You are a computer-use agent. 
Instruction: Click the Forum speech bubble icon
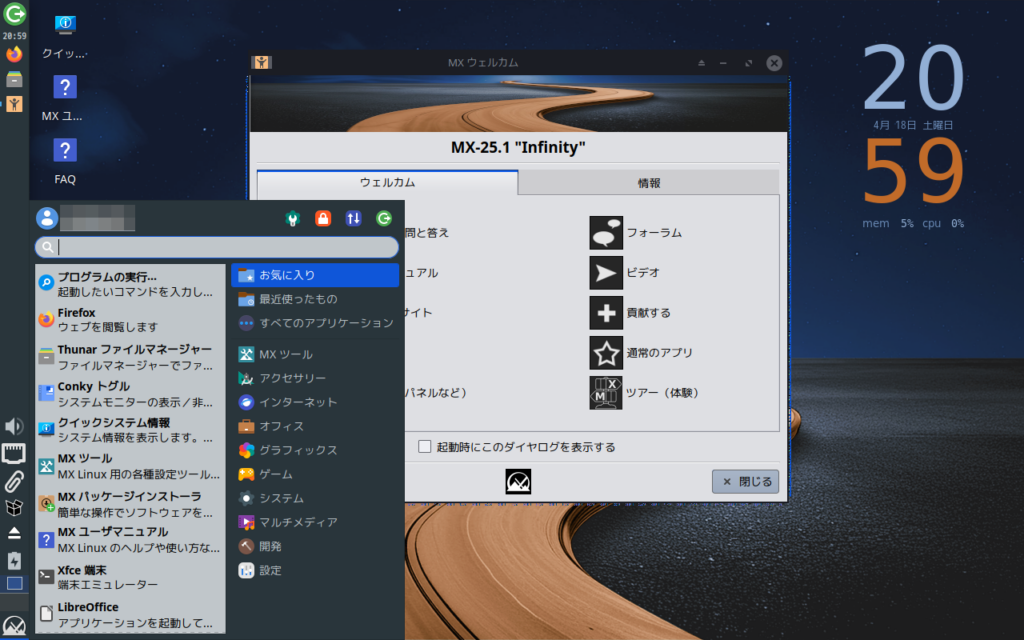click(606, 233)
